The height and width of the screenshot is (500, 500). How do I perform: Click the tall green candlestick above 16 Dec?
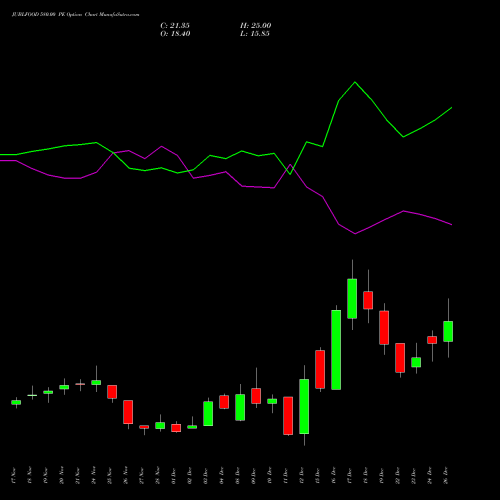click(336, 350)
